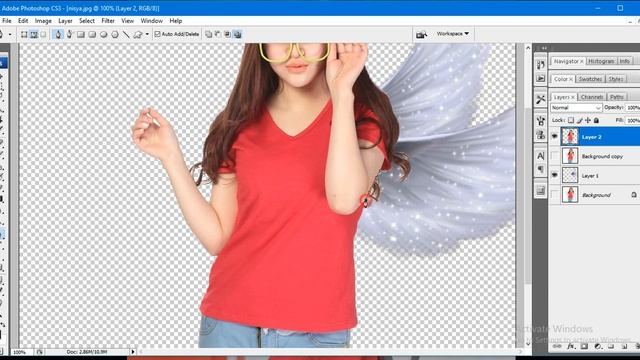Viewport: 640px width, 360px height.
Task: Open the Workspace dropdown
Action: pyautogui.click(x=453, y=34)
